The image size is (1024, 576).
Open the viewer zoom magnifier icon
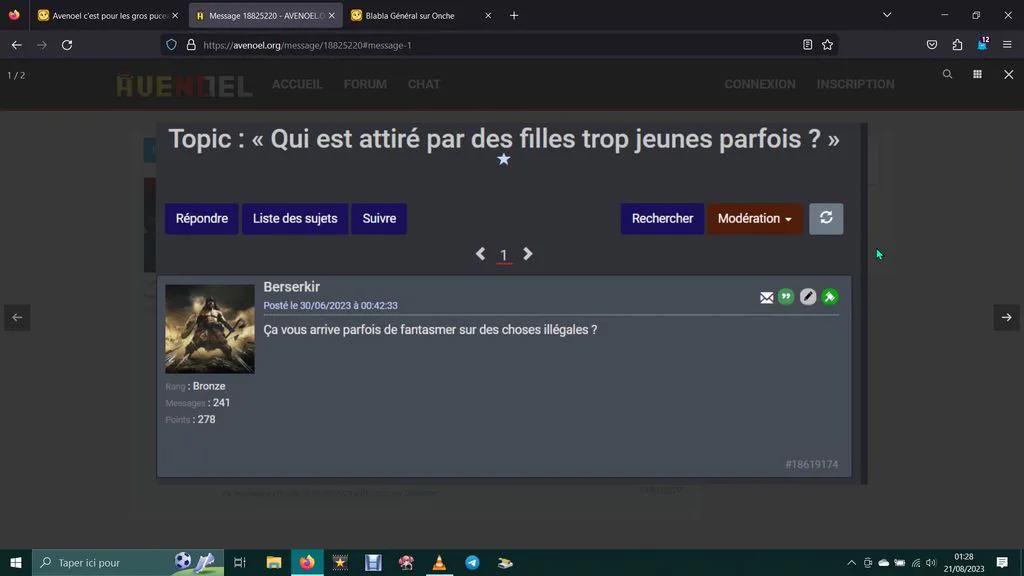[x=947, y=74]
